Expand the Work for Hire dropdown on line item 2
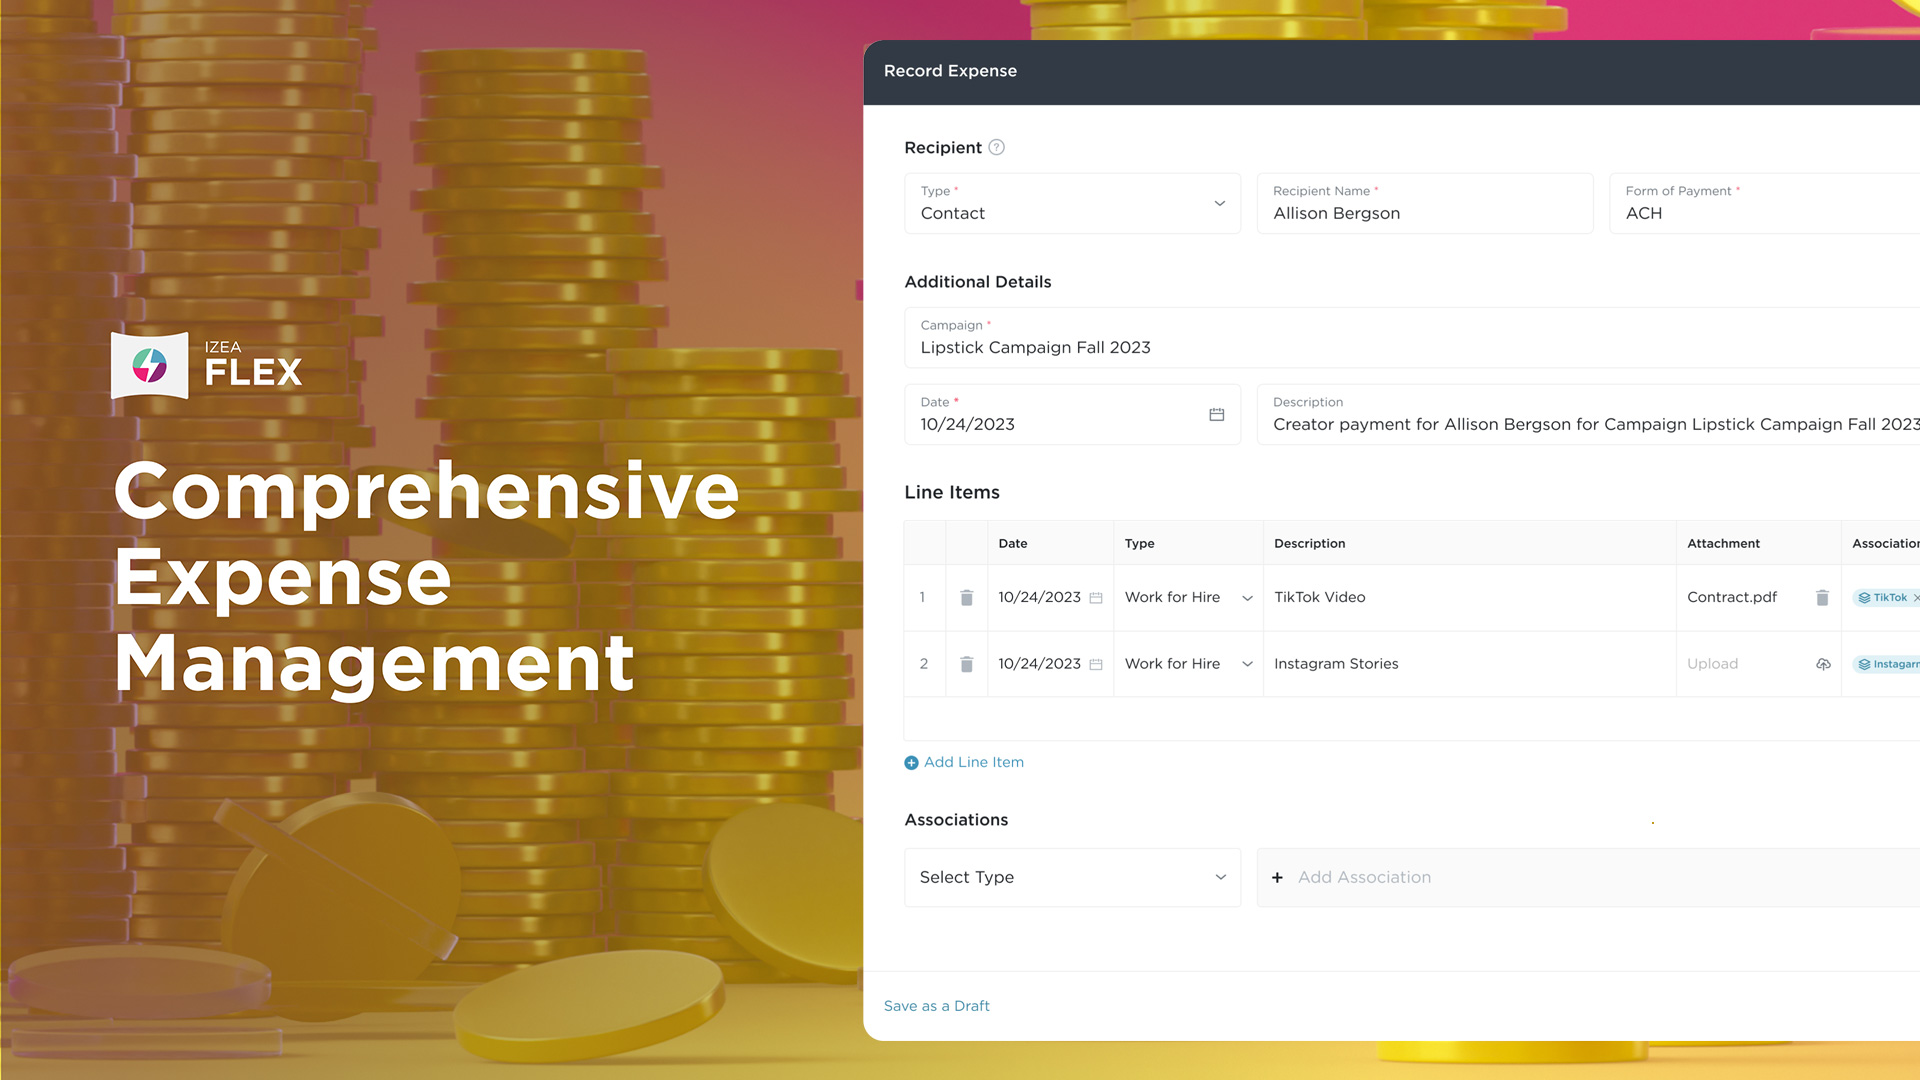1920x1080 pixels. pyautogui.click(x=1244, y=663)
